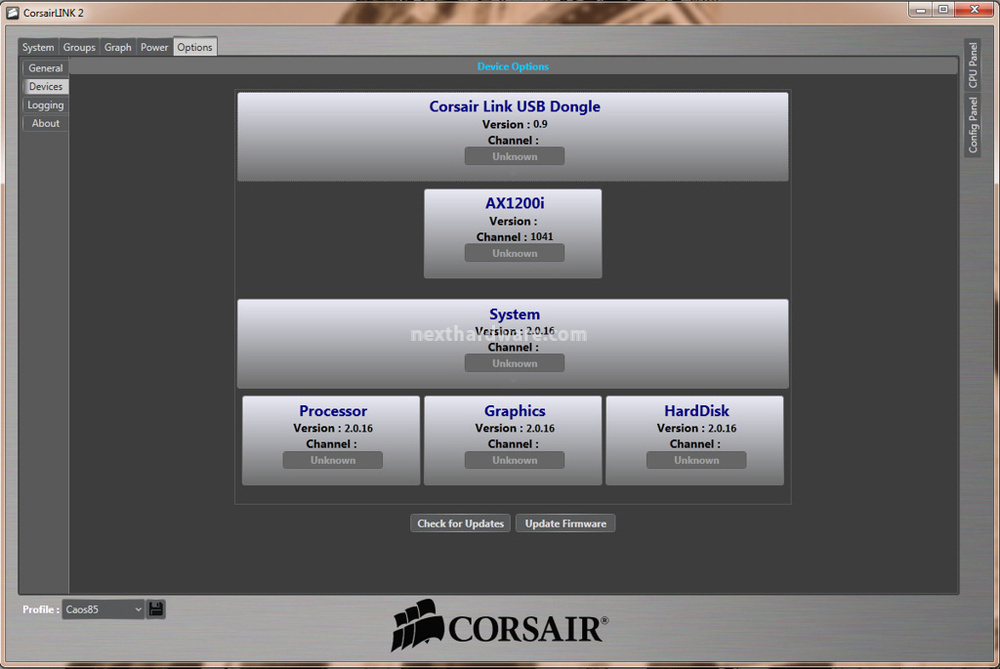Click the dongle version value 0.9
This screenshot has height=669, width=1000.
tap(540, 124)
